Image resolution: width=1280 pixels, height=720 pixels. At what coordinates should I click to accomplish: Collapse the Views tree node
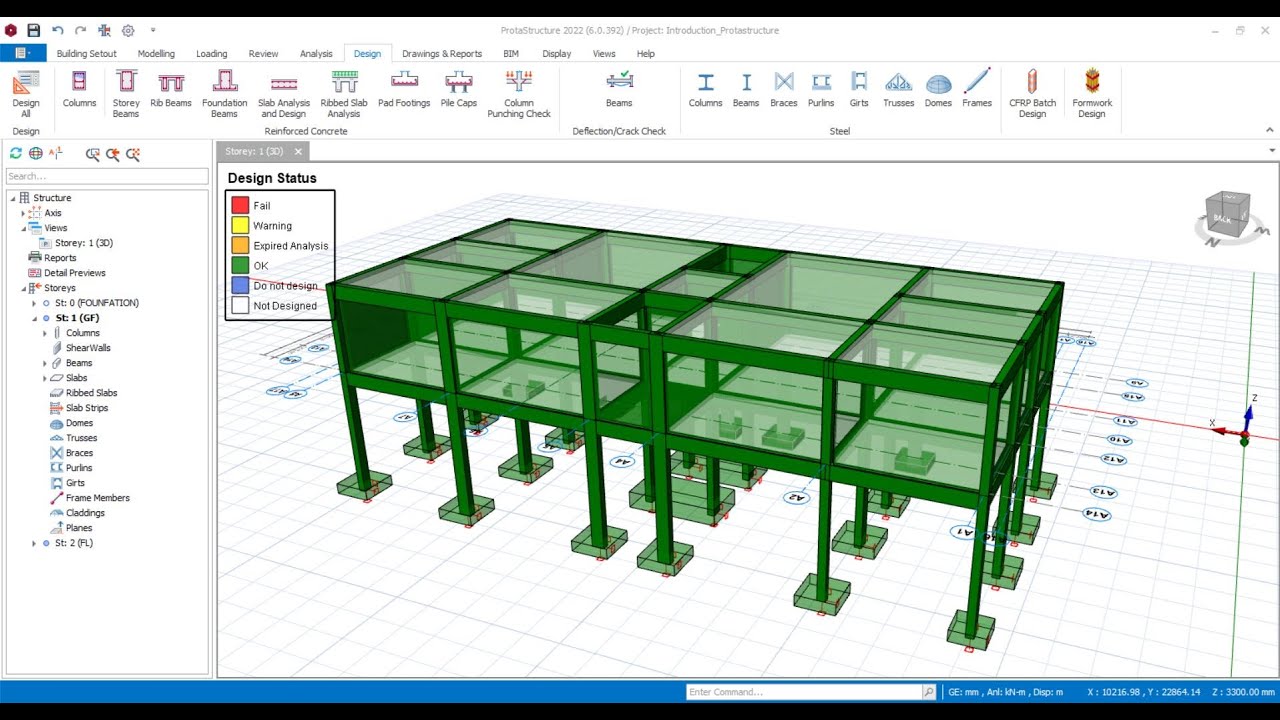tap(24, 228)
